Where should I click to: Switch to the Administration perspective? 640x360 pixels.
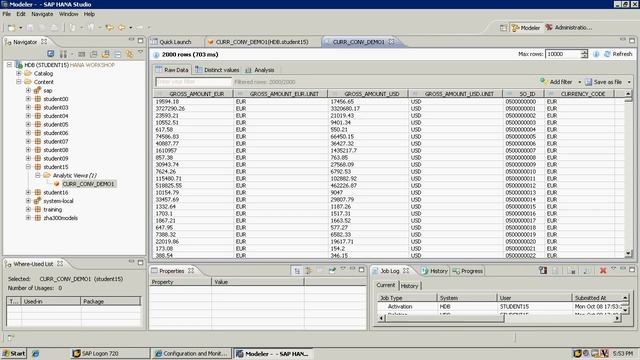(569, 28)
